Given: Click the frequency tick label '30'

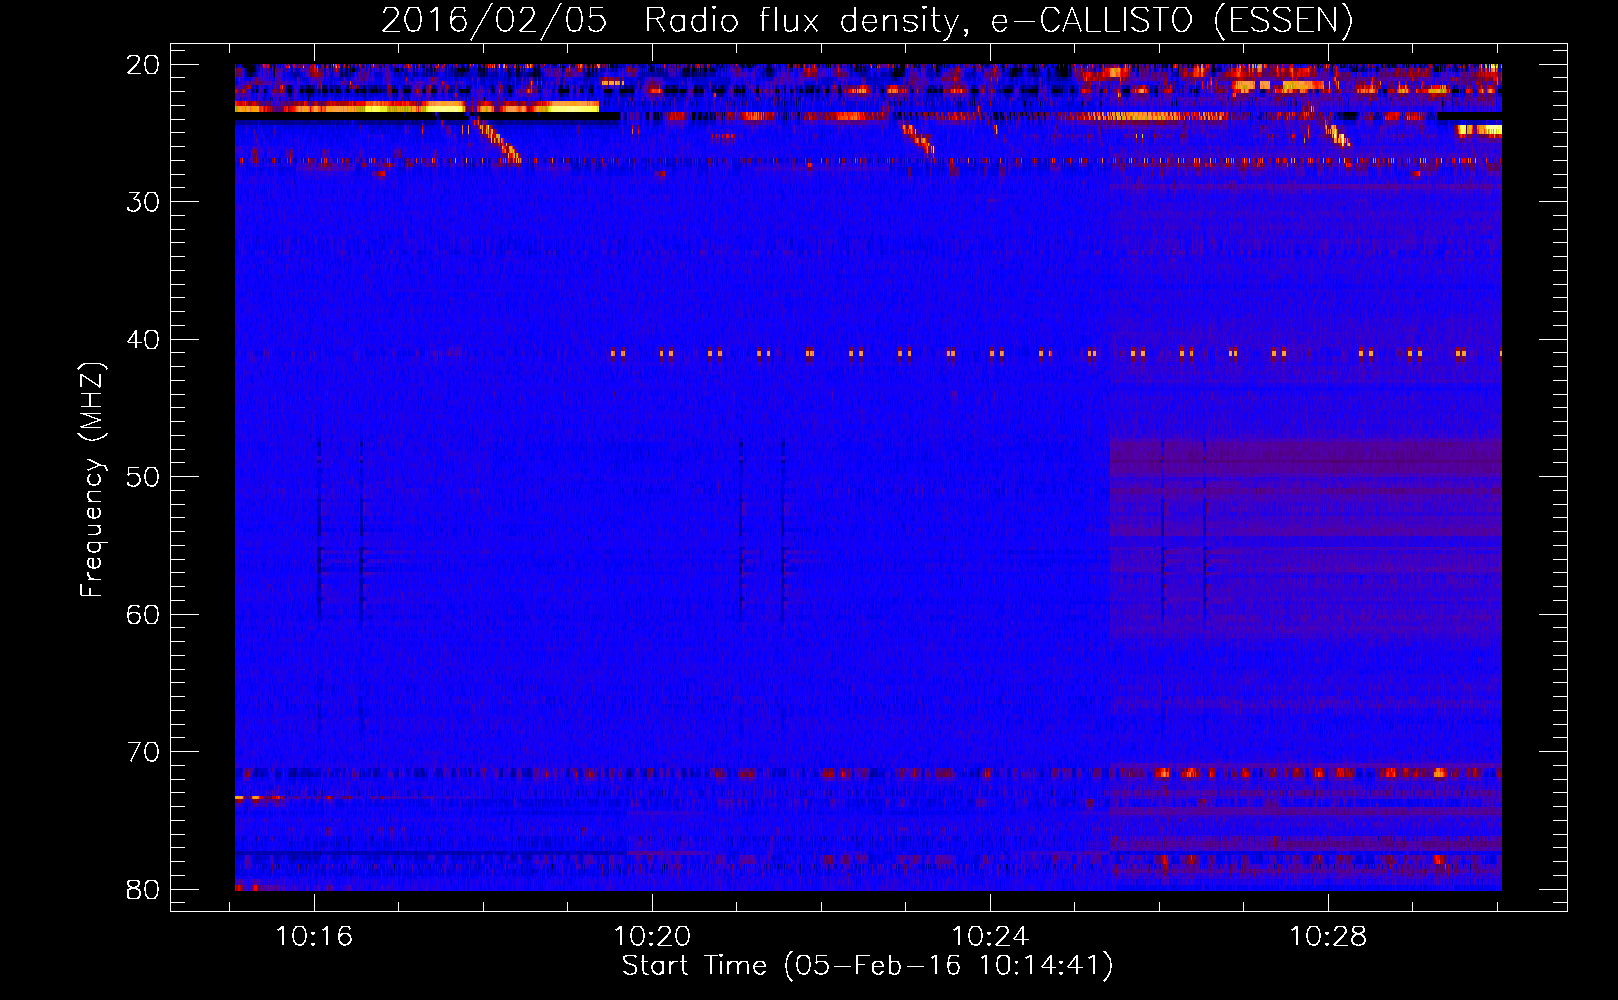Looking at the screenshot, I should click(x=143, y=202).
